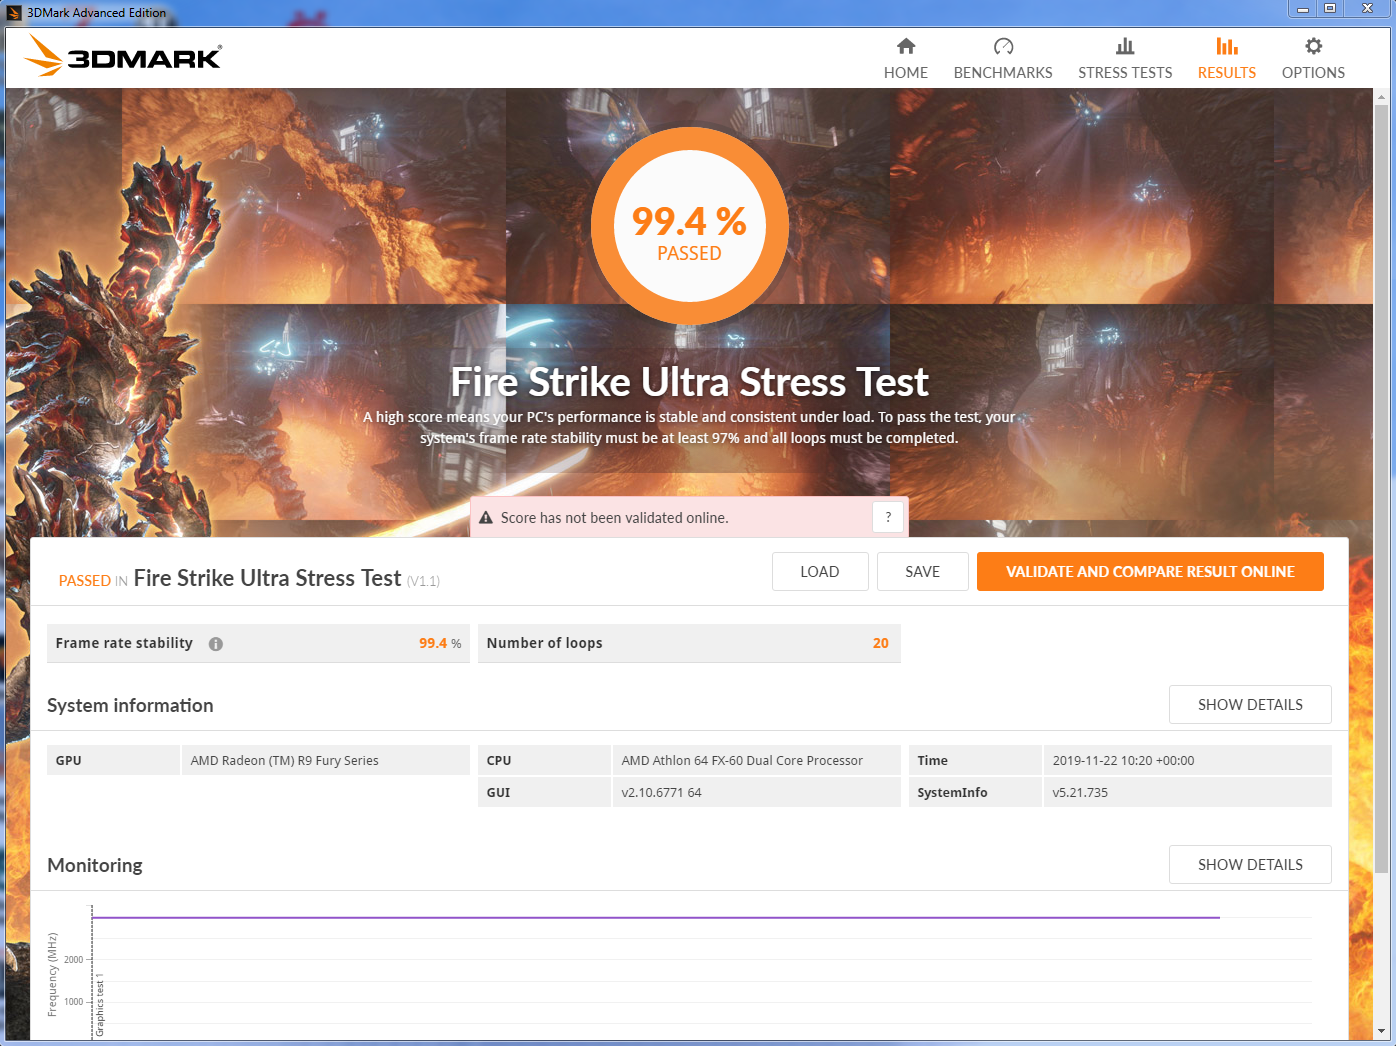Click the Options gear icon
Viewport: 1396px width, 1046px height.
point(1313,46)
